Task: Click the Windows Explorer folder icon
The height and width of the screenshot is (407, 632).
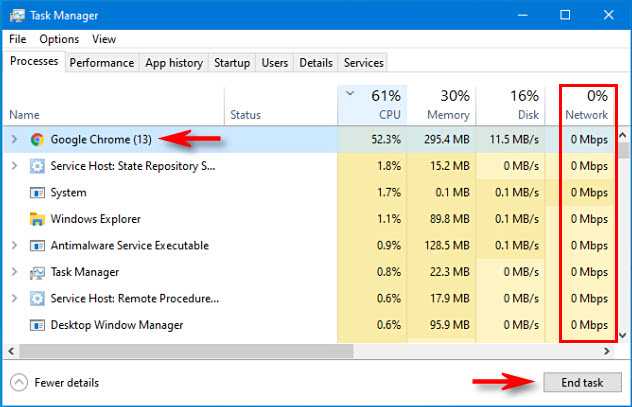Action: click(x=37, y=219)
